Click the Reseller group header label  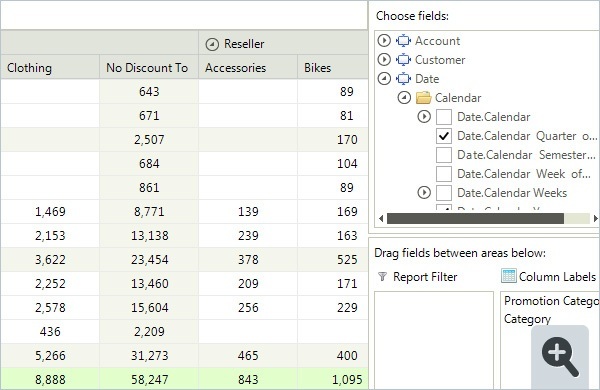[244, 44]
